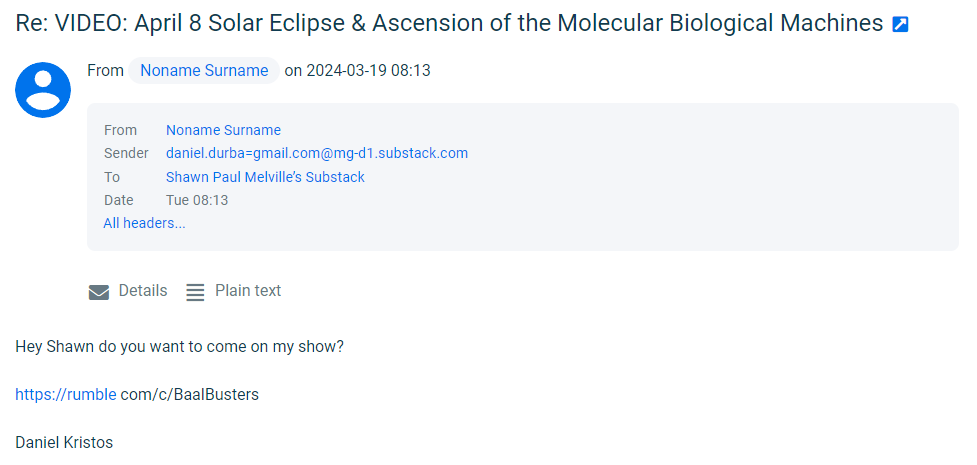Click the Daniel Kristos signature text
The image size is (977, 465).
click(64, 441)
